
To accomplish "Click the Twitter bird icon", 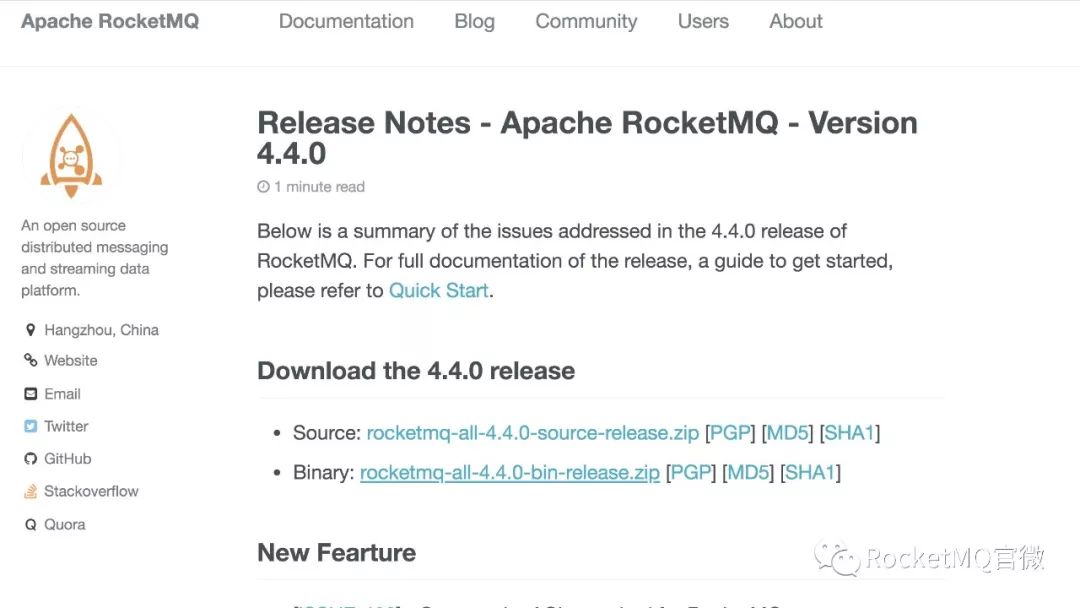I will (30, 426).
